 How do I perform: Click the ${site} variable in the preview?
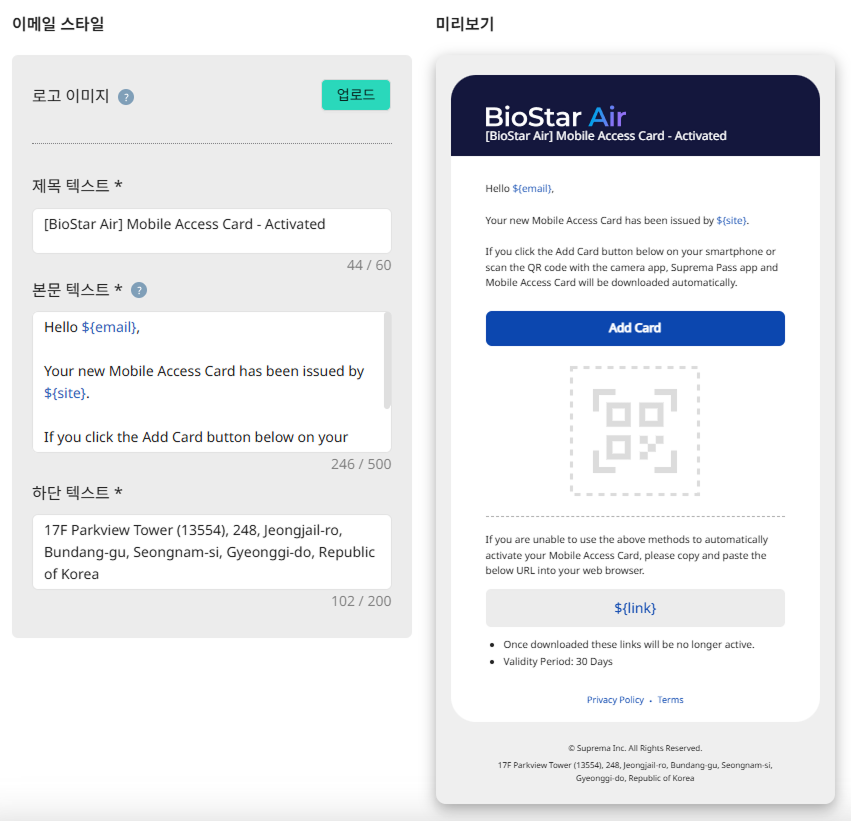tap(732, 220)
